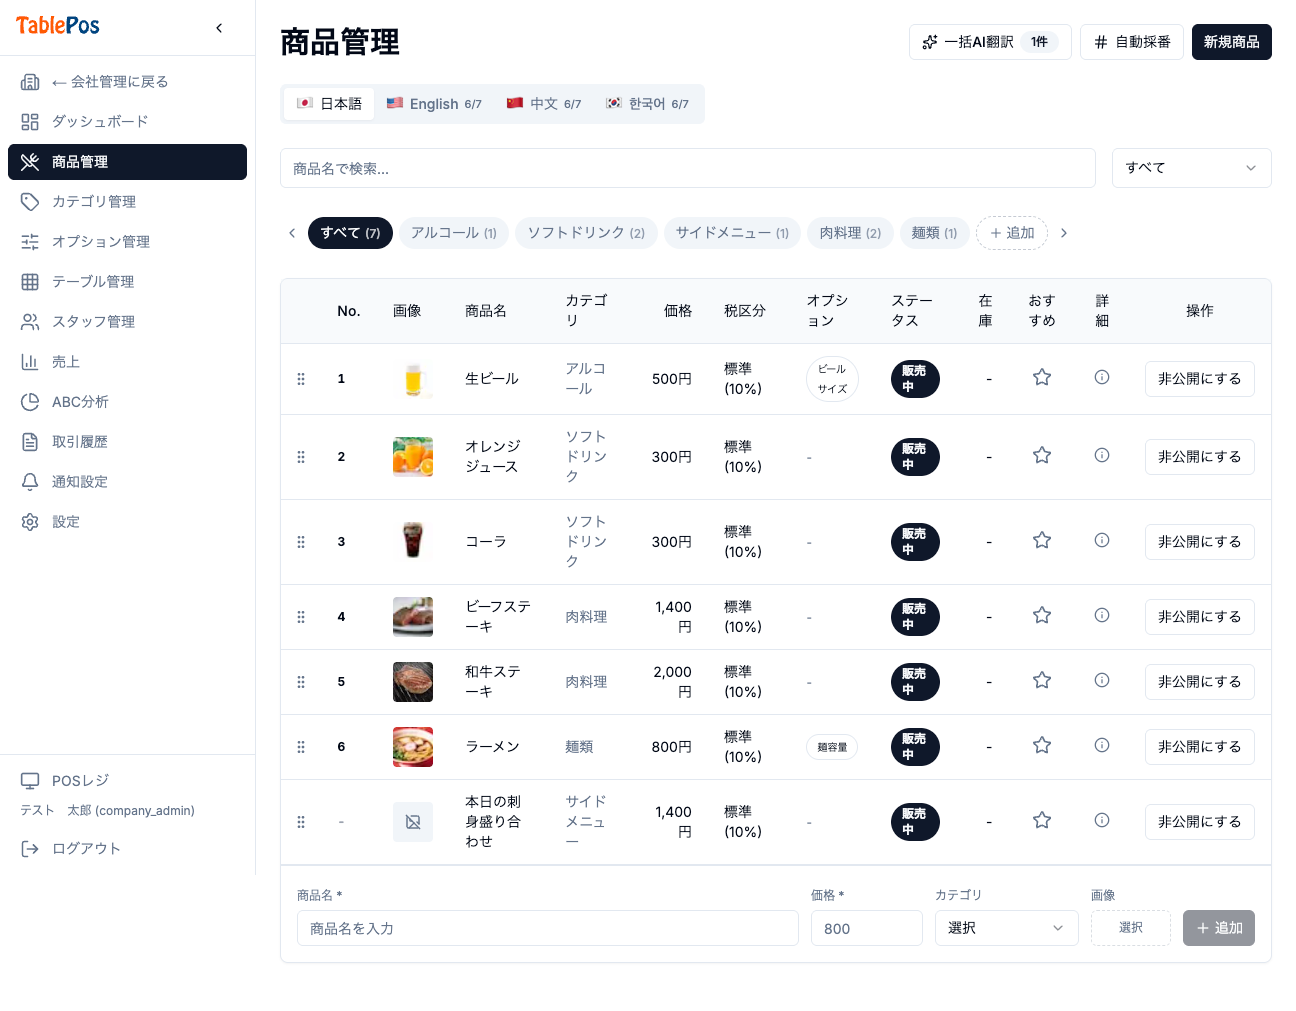Show next categories with right chevron
Image resolution: width=1296 pixels, height=1011 pixels.
point(1064,233)
